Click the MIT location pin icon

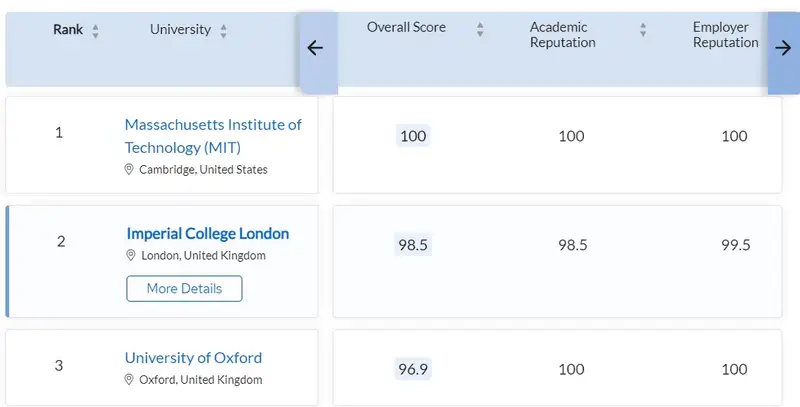click(x=129, y=170)
